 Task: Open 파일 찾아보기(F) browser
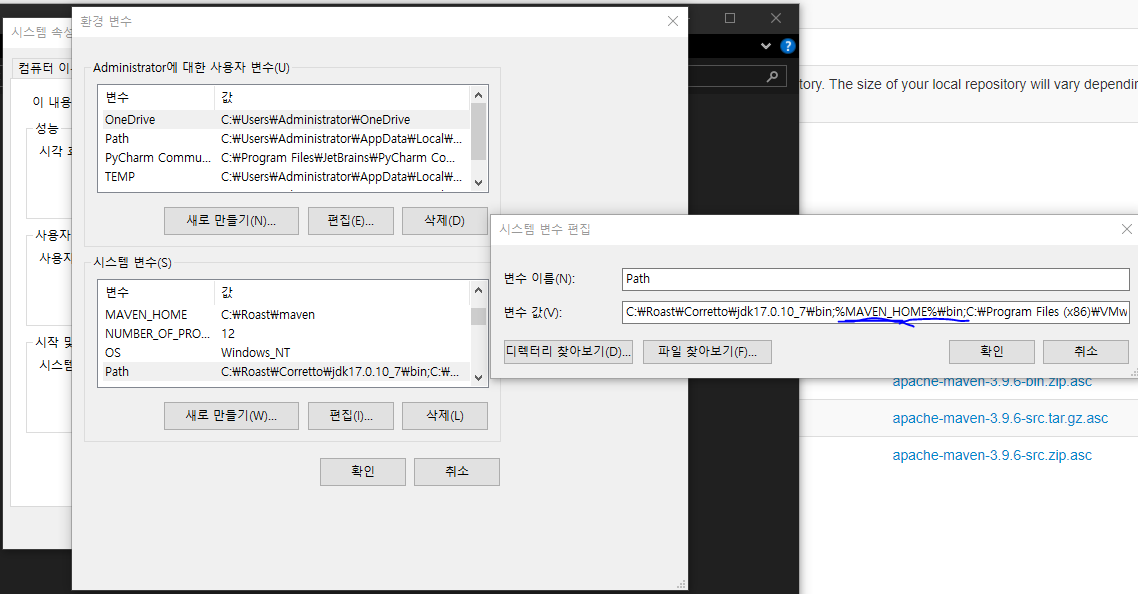pos(708,352)
